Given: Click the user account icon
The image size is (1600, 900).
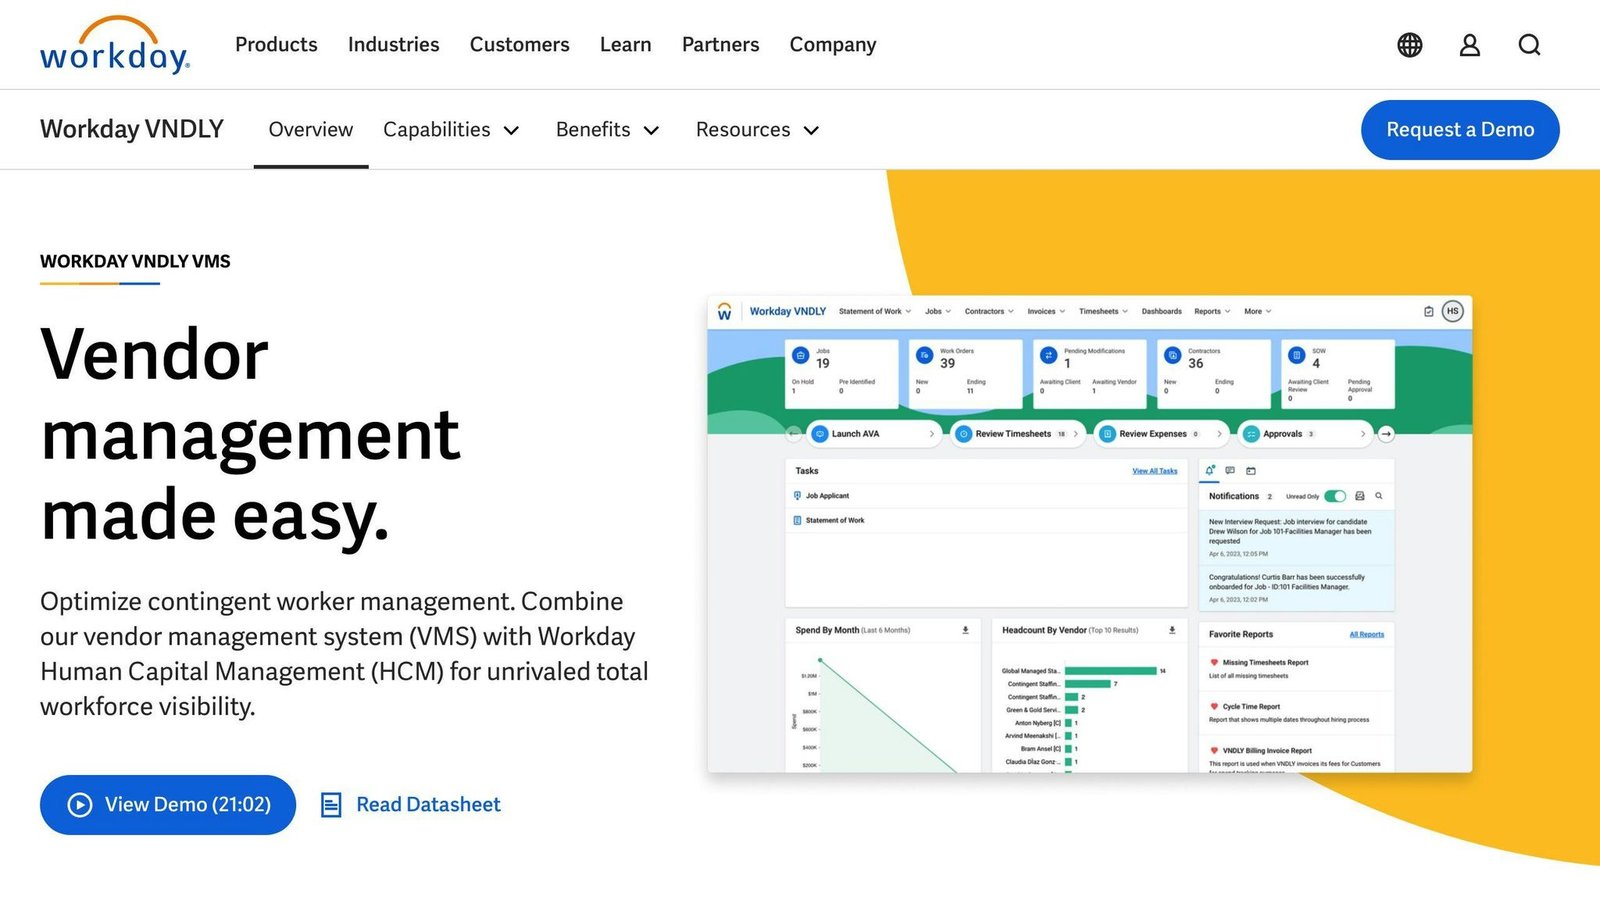Looking at the screenshot, I should [x=1470, y=45].
